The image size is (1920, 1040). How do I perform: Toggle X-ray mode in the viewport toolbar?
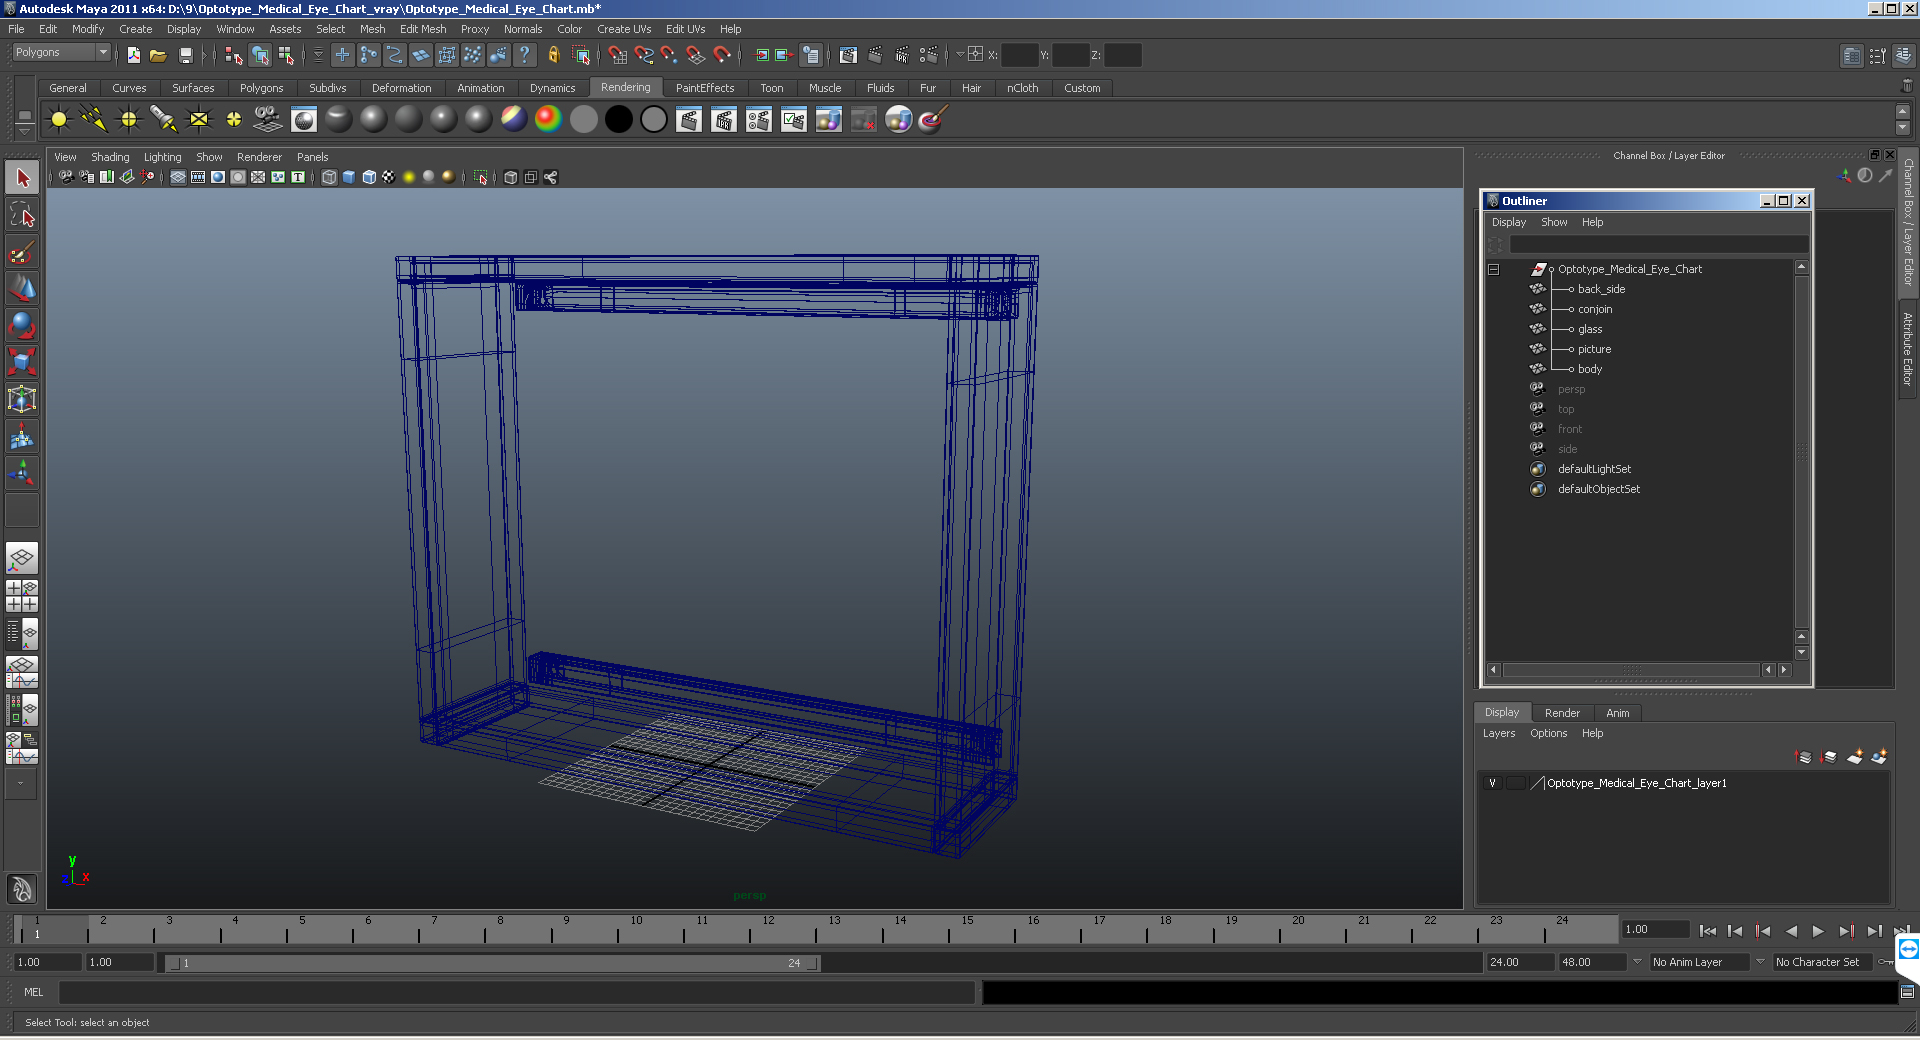510,177
